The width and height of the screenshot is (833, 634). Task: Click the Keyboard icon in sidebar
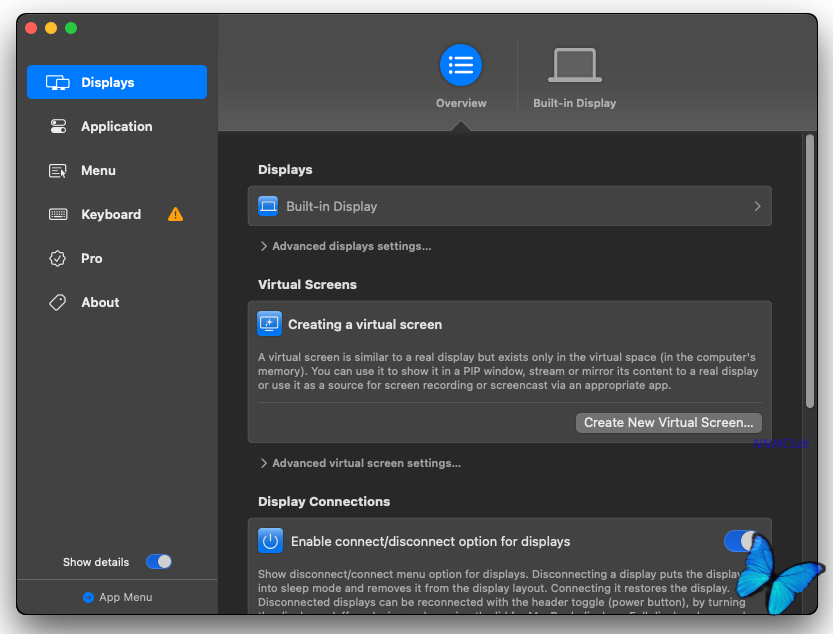click(58, 215)
